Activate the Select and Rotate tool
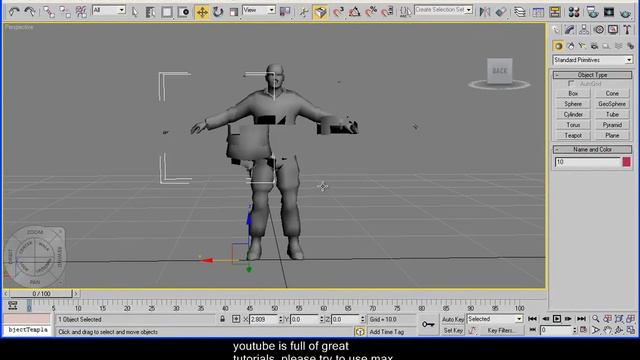 tap(218, 12)
